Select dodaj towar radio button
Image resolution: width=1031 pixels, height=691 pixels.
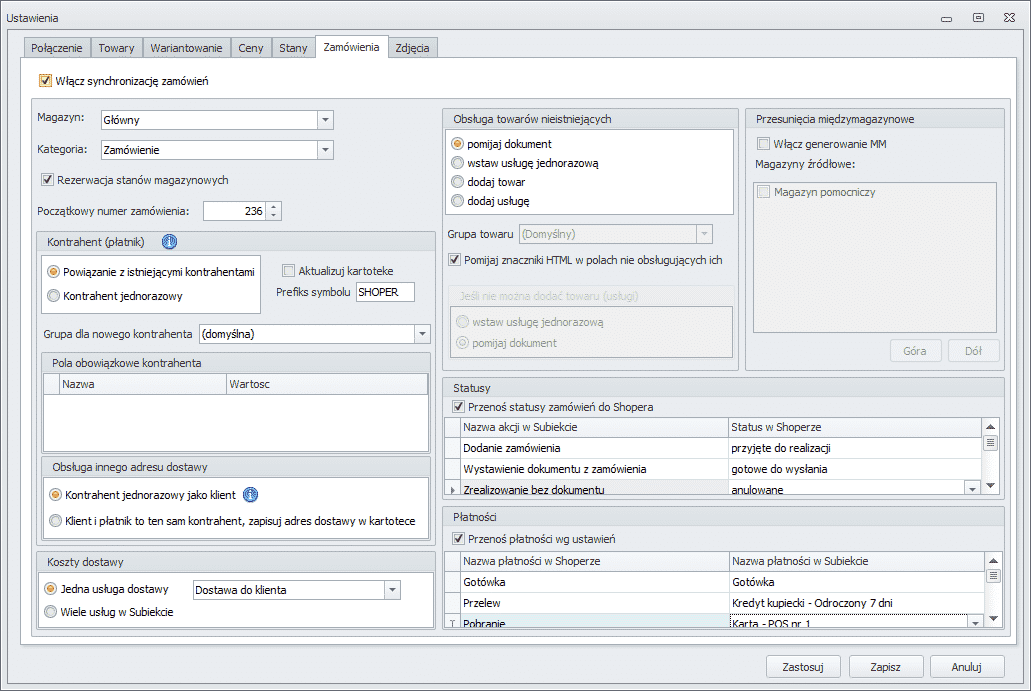[x=458, y=181]
